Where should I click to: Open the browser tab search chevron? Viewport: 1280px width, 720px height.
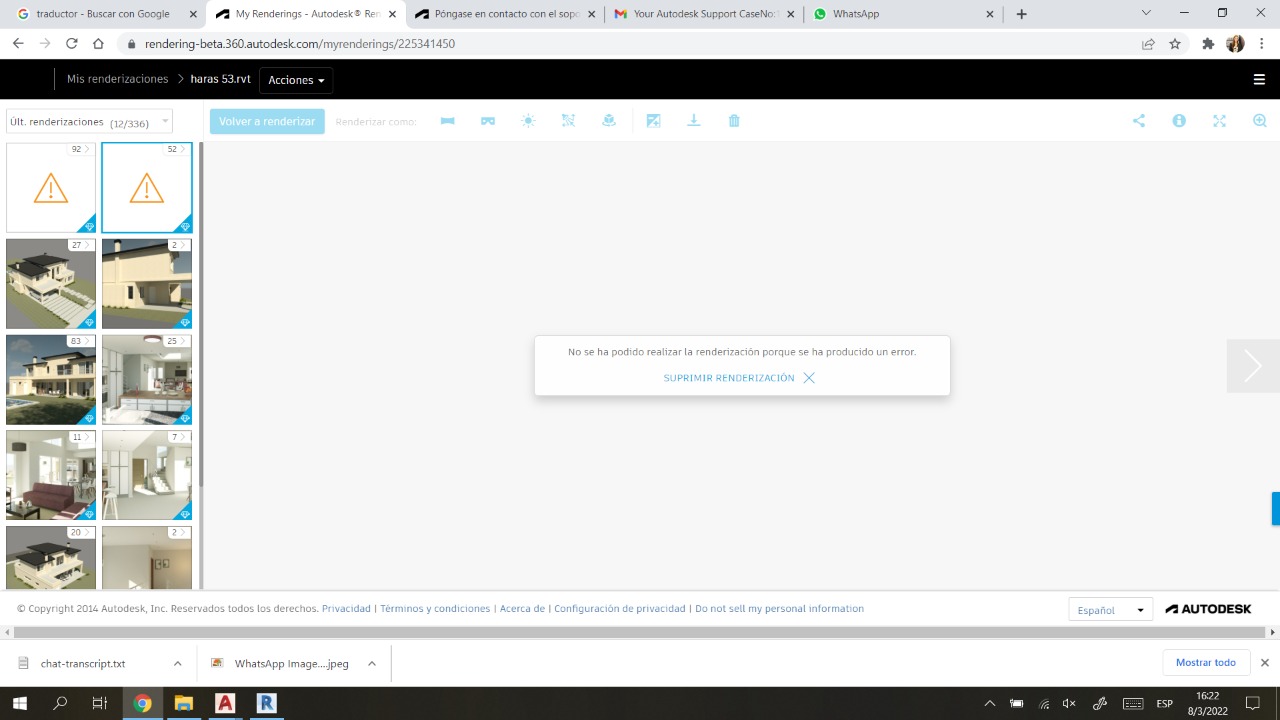pos(1145,13)
